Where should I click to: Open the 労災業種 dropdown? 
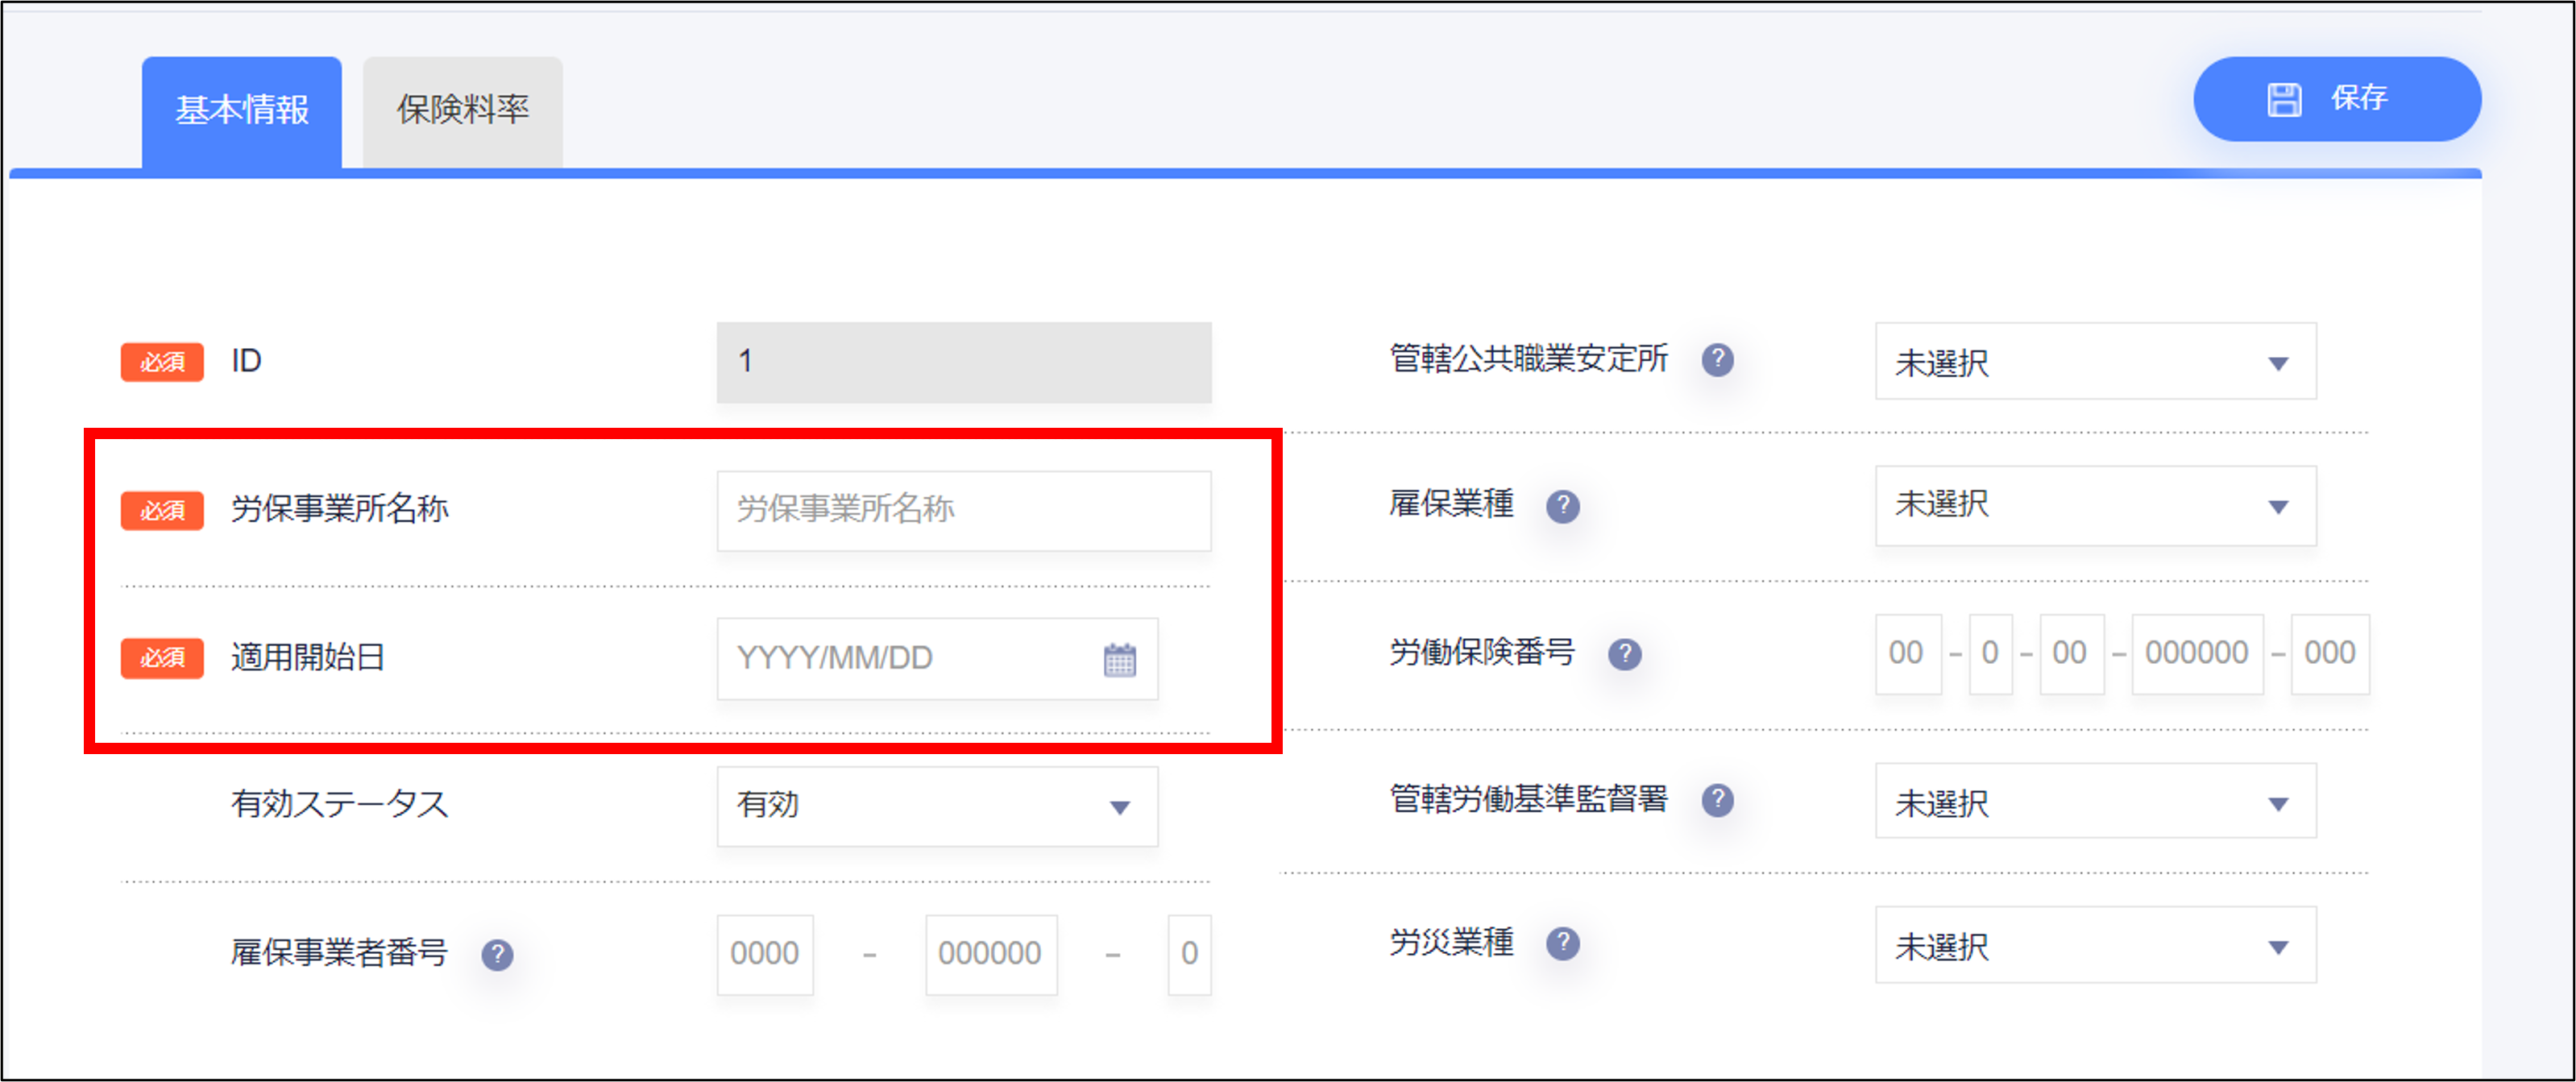click(2095, 946)
